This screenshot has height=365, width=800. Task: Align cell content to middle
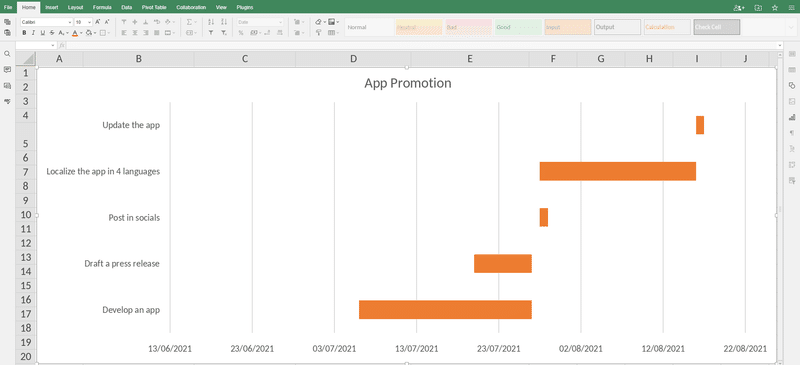tap(135, 22)
